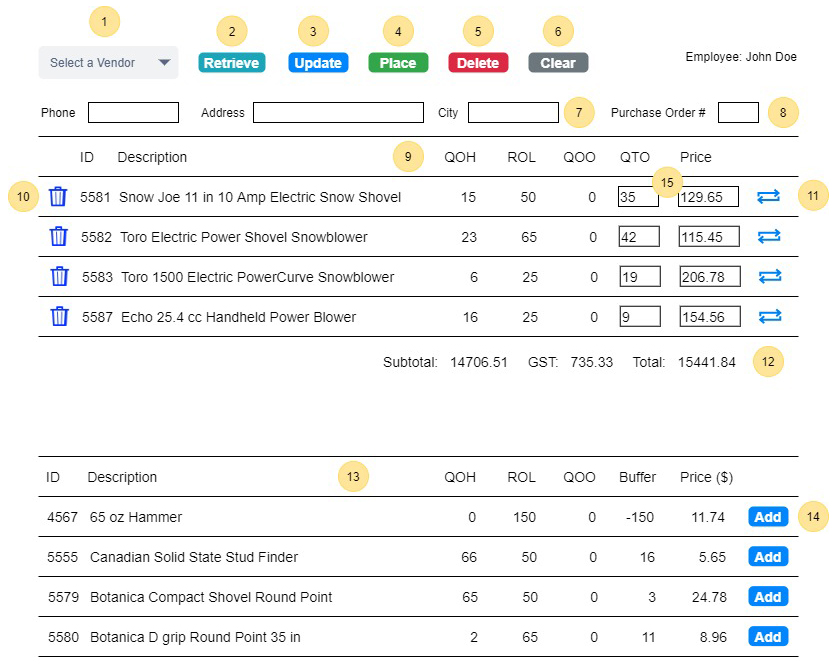837x666 pixels.
Task: Focus the Purchase Order # field
Action: (x=738, y=113)
